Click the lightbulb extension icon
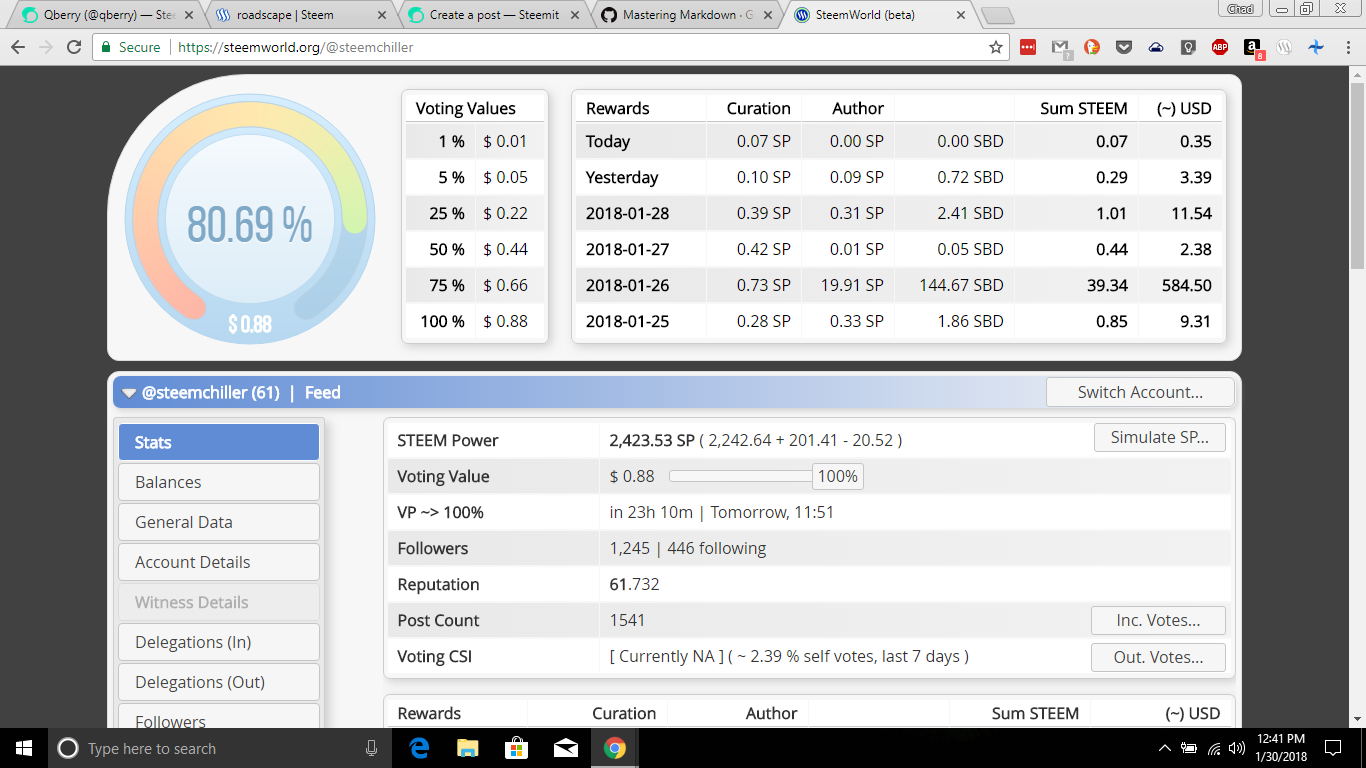This screenshot has width=1366, height=768. (x=1188, y=47)
